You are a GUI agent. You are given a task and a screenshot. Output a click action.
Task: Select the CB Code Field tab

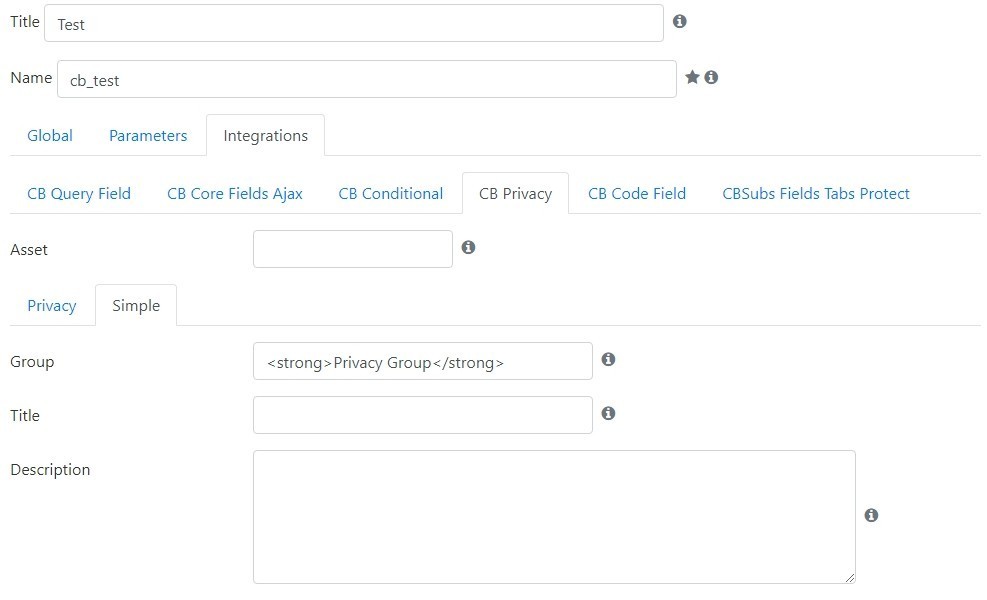(636, 193)
